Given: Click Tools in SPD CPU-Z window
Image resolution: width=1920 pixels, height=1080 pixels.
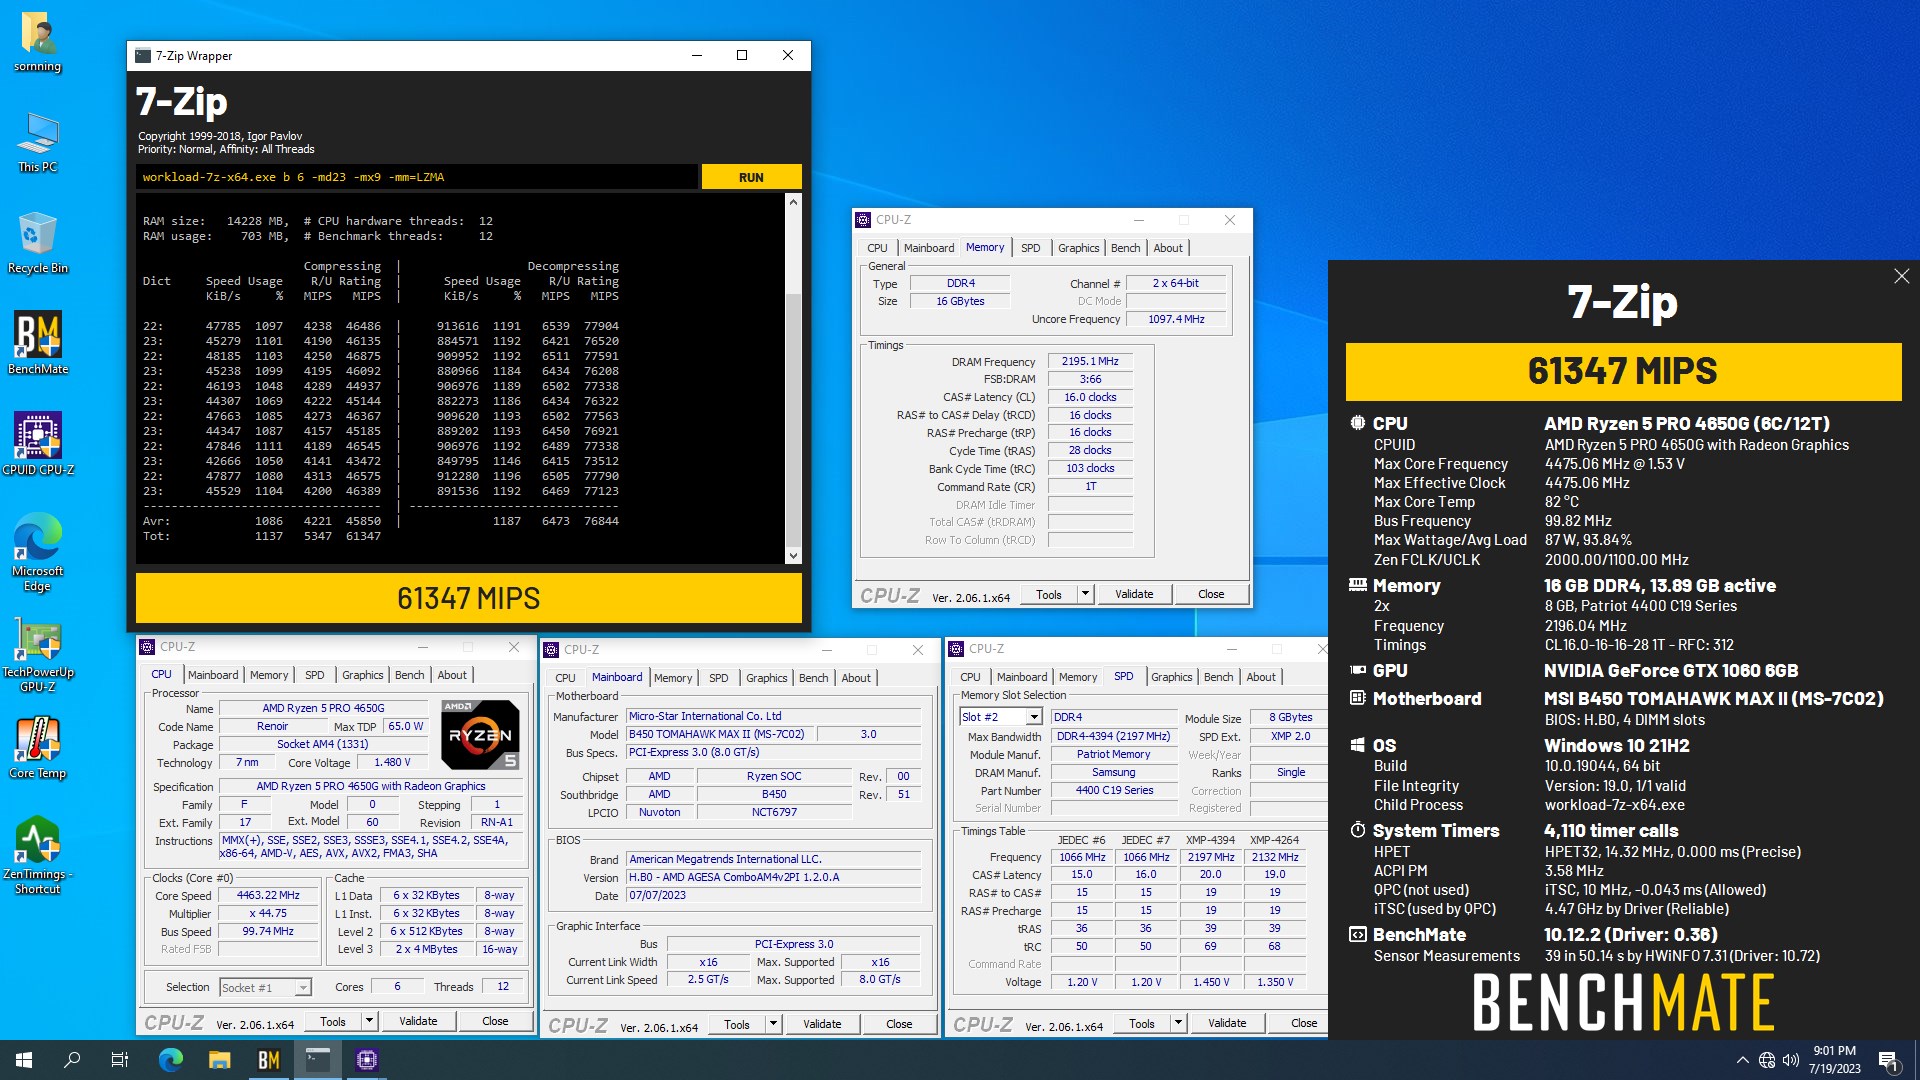Looking at the screenshot, I should click(x=1142, y=1023).
